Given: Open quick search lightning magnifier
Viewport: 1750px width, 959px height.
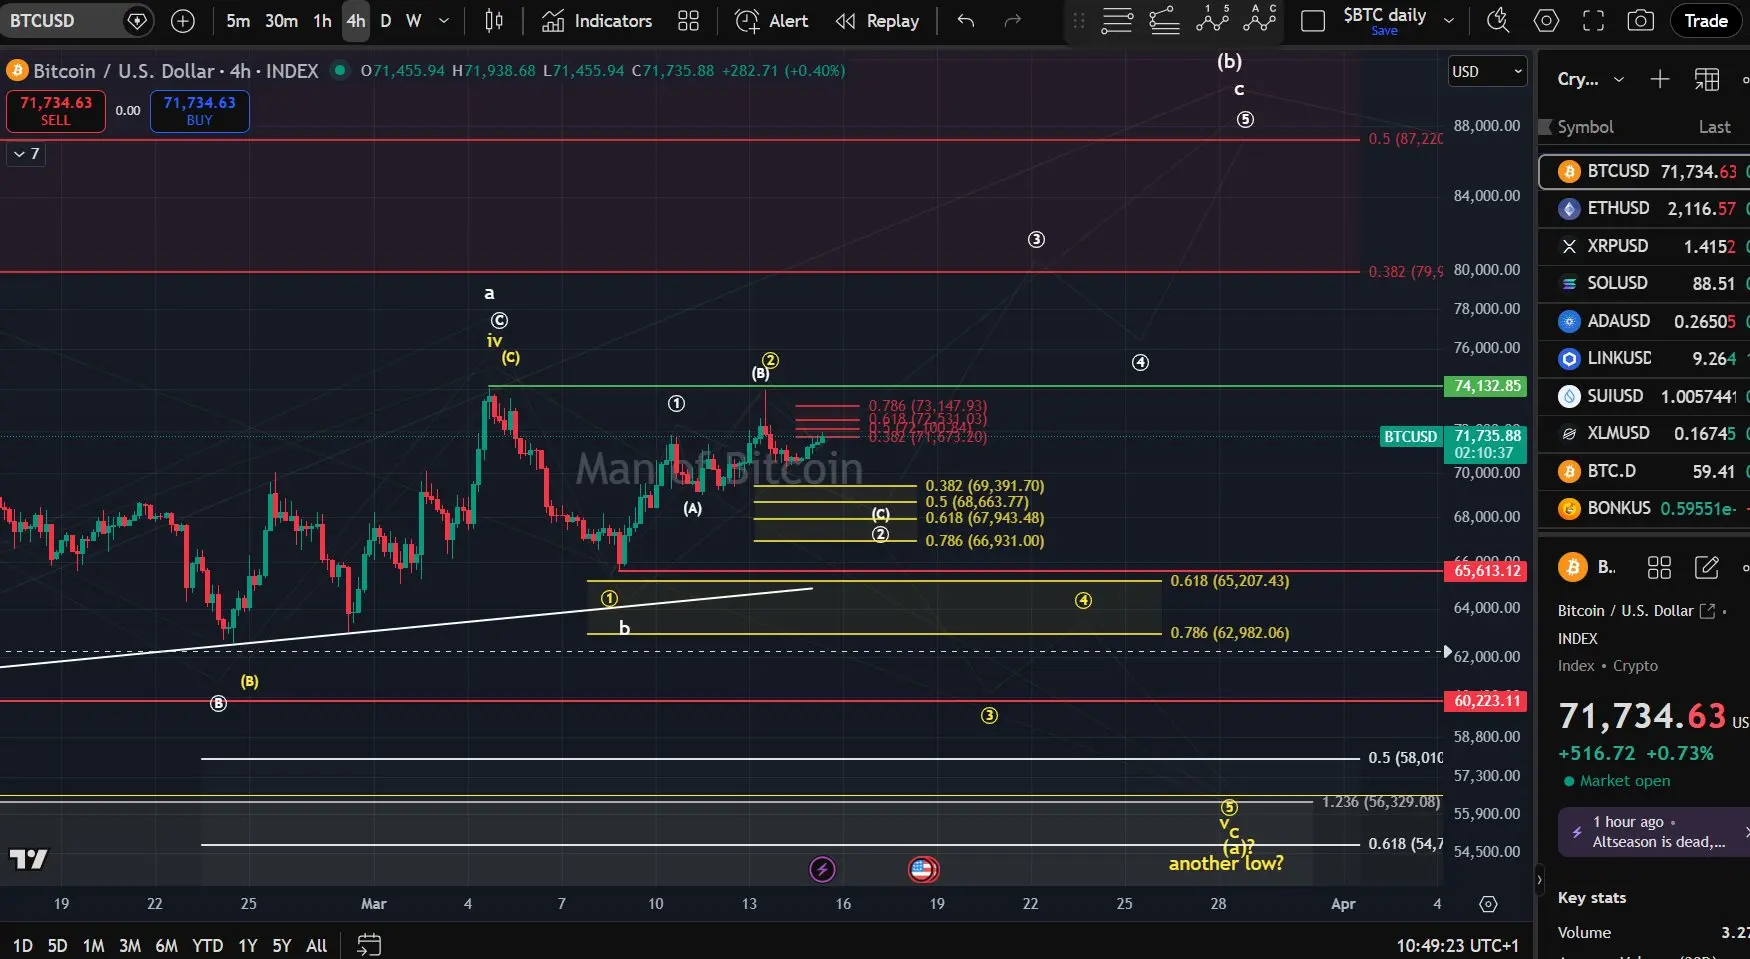Looking at the screenshot, I should (x=1498, y=20).
